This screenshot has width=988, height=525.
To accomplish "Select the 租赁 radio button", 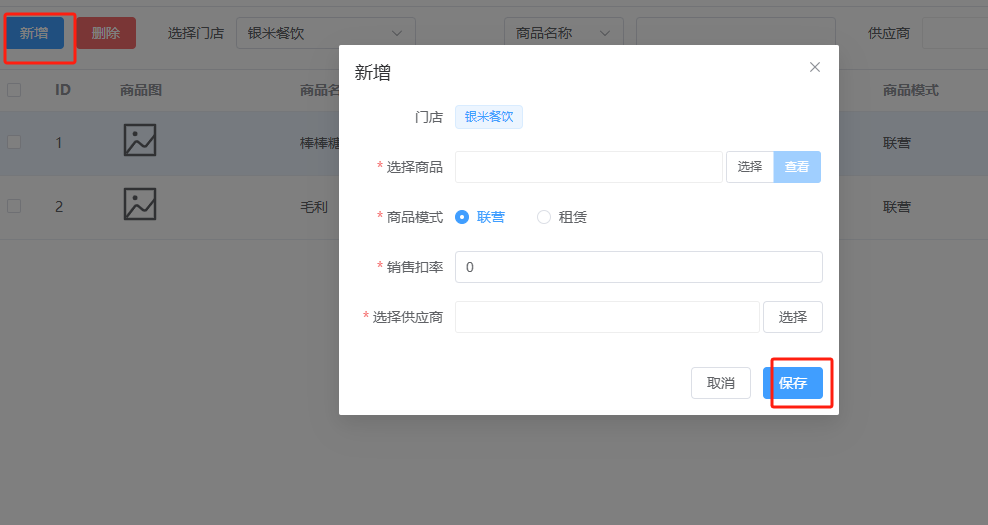I will click(544, 217).
